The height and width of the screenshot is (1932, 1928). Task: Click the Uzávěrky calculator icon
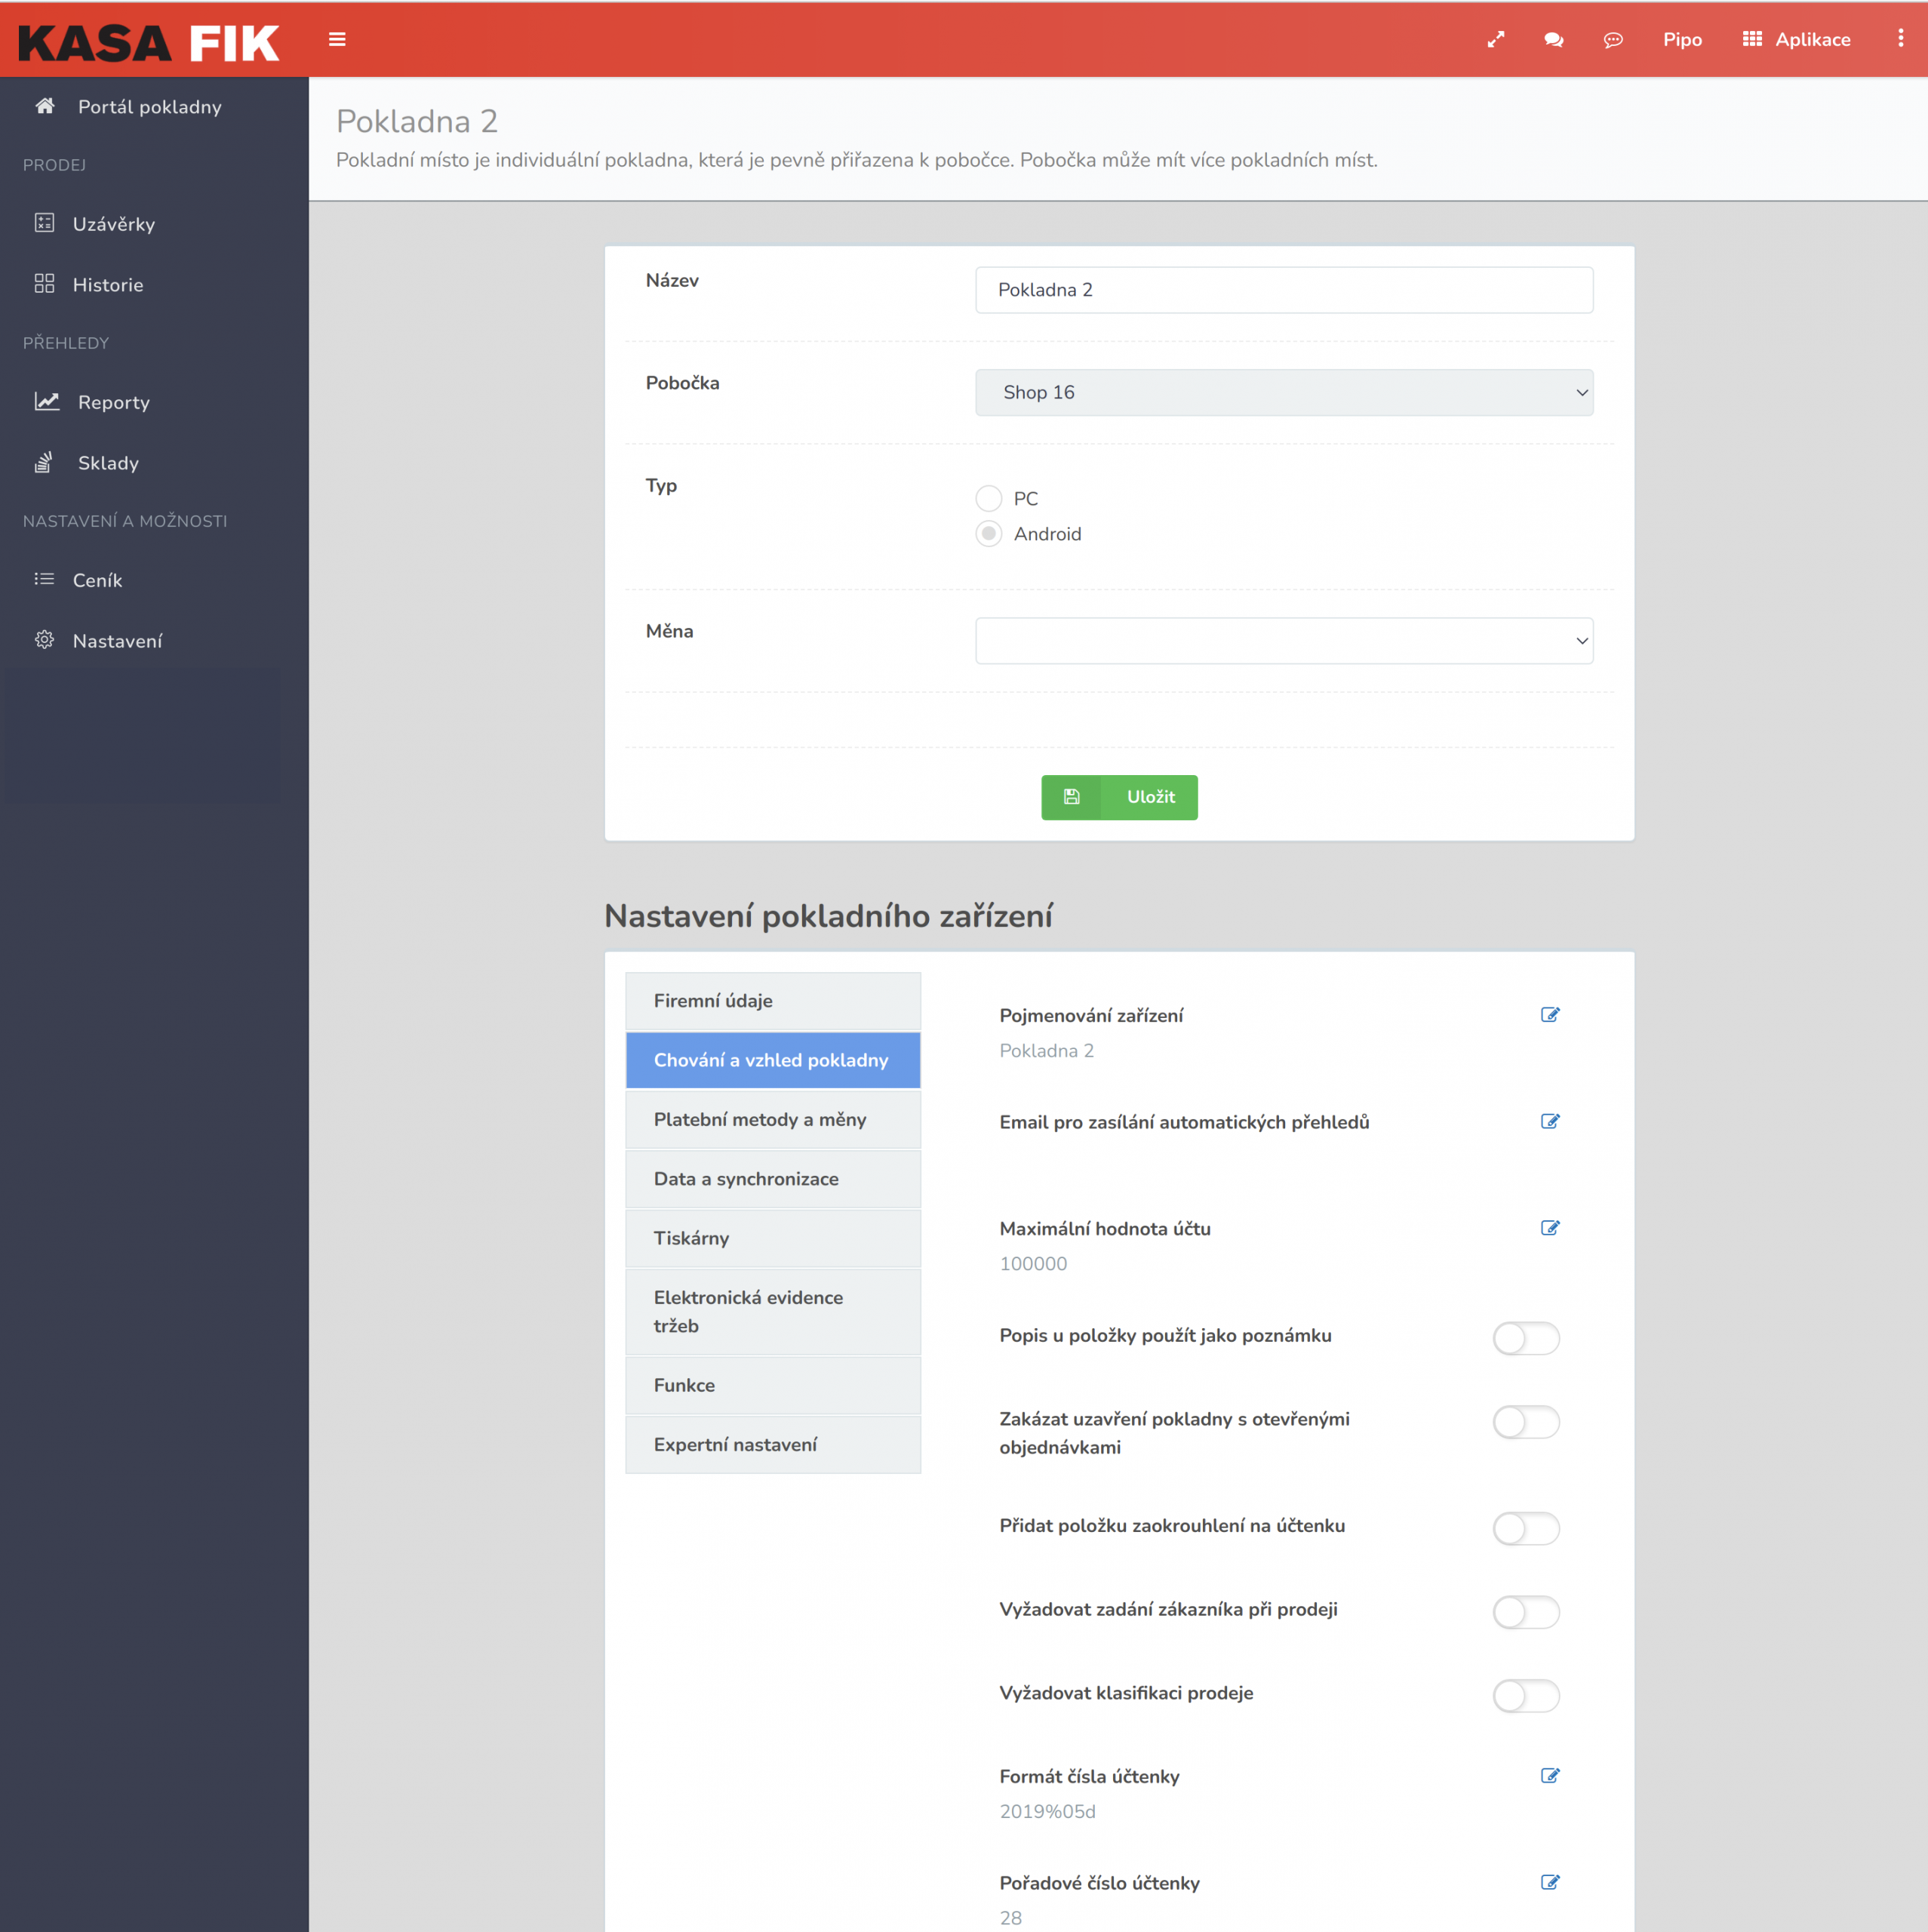[44, 223]
